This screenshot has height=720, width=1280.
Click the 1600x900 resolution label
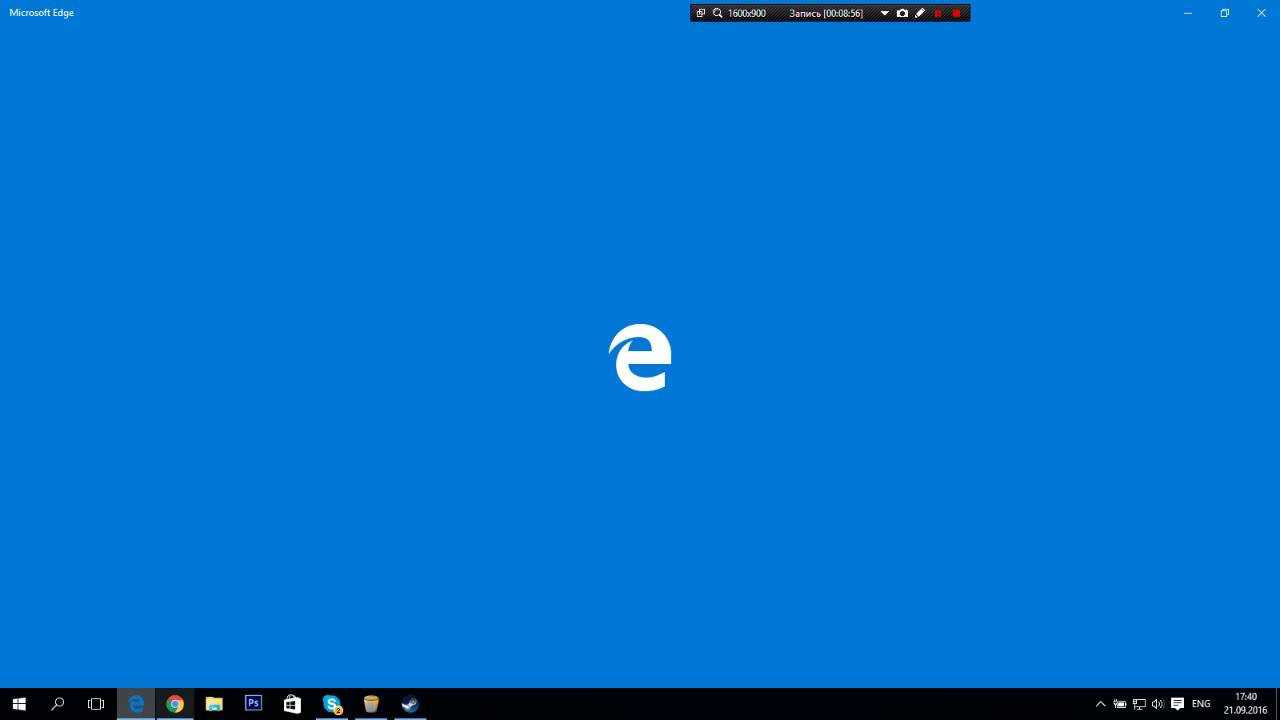pos(747,13)
